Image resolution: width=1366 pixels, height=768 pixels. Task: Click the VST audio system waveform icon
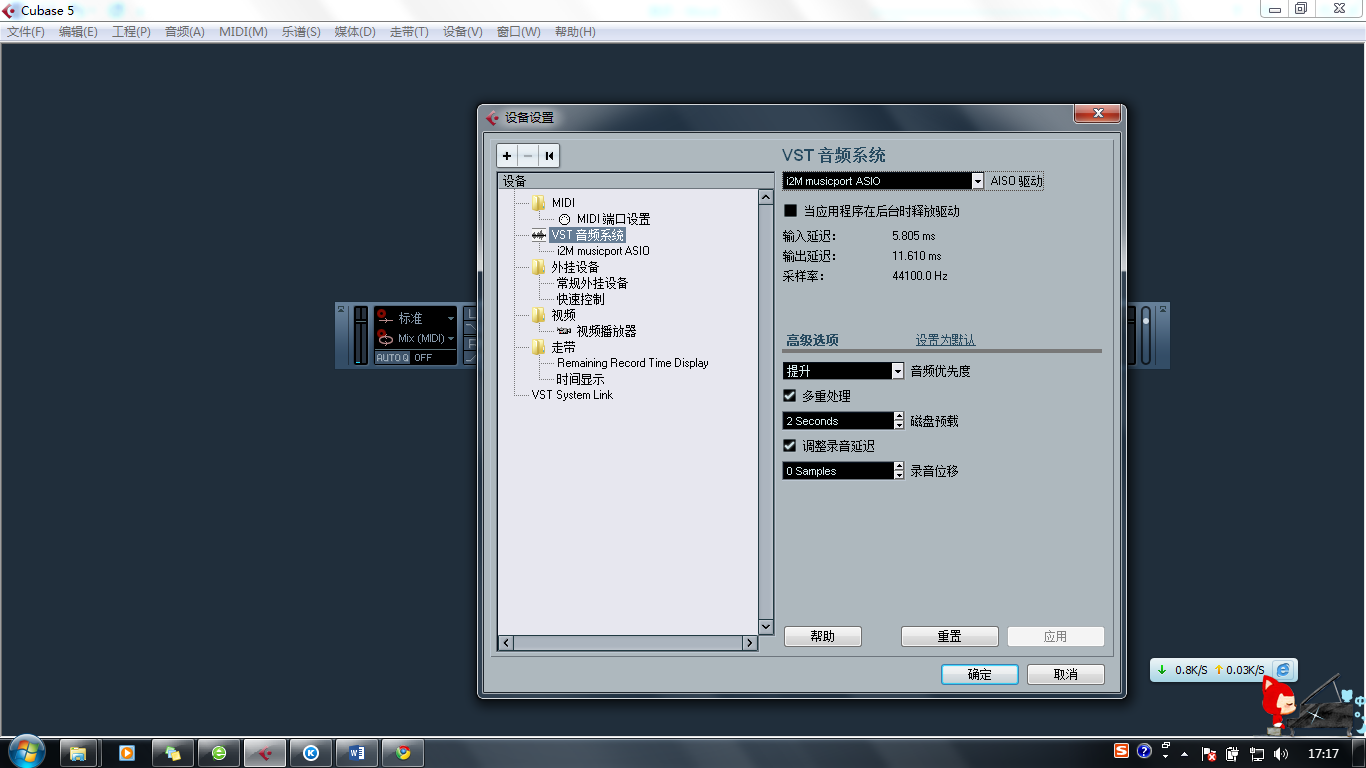point(540,235)
